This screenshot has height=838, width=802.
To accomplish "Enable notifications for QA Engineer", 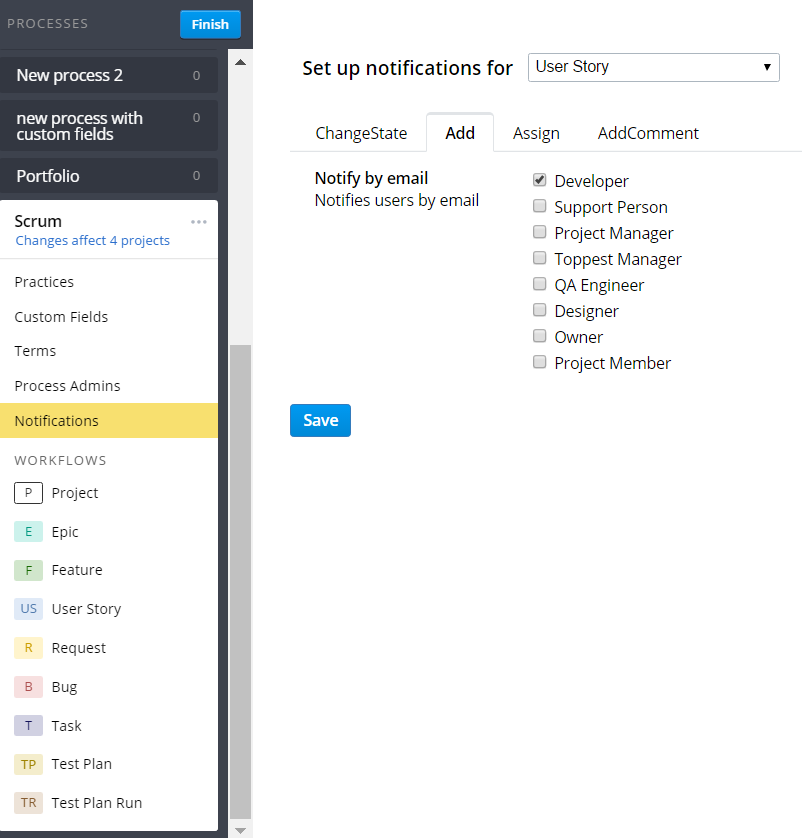I will pyautogui.click(x=539, y=284).
